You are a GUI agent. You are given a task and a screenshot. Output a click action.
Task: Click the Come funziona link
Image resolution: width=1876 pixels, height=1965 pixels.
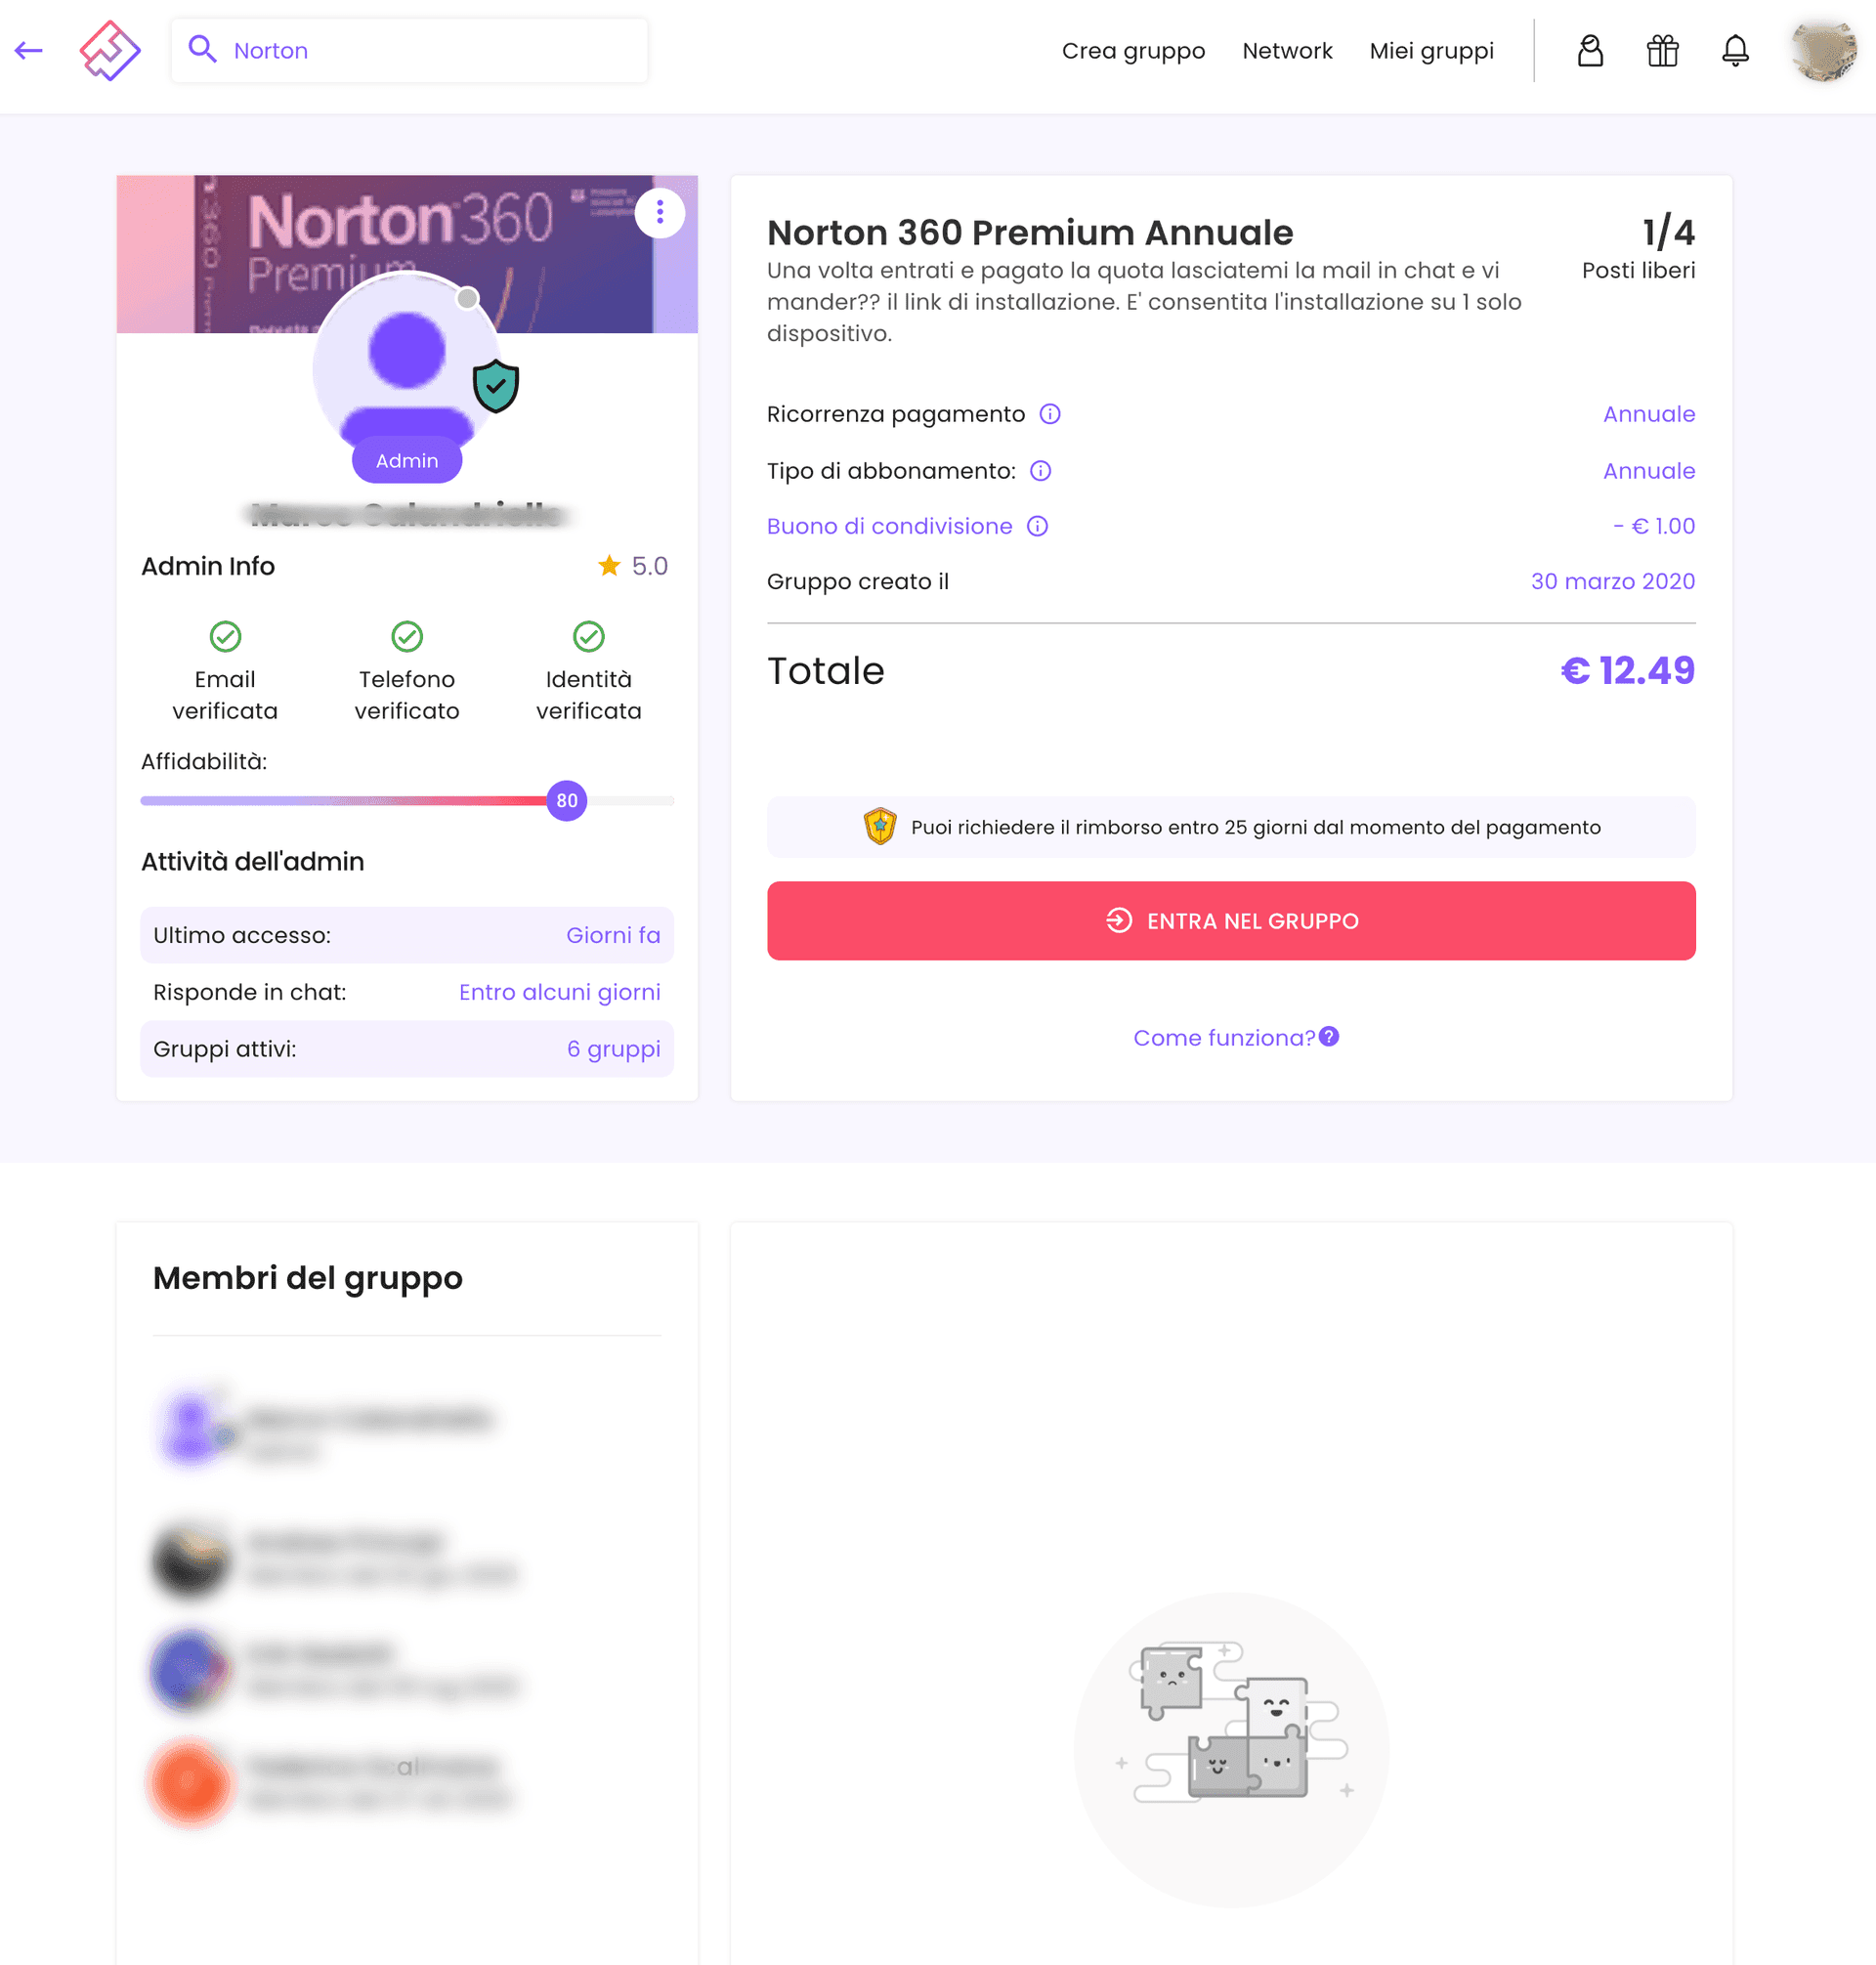pos(1228,1037)
